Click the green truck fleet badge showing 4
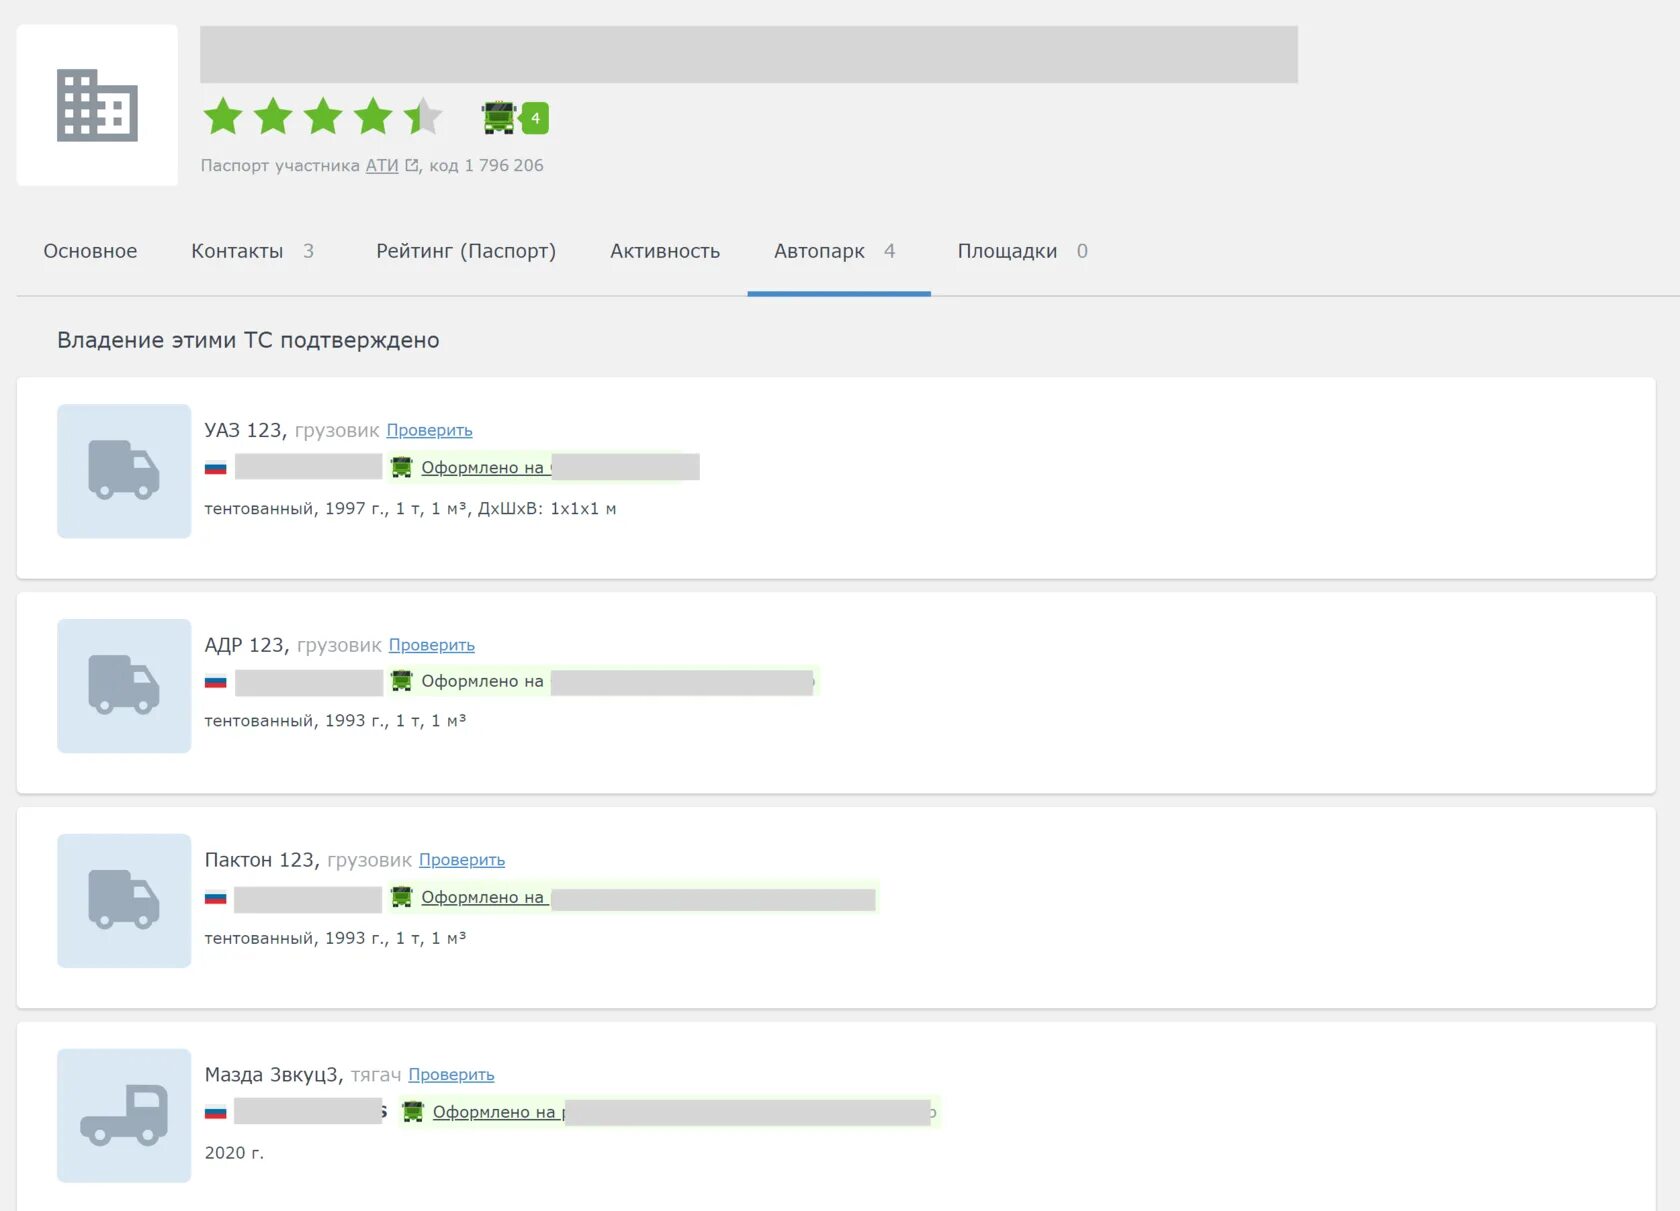The height and width of the screenshot is (1211, 1680). [x=514, y=118]
